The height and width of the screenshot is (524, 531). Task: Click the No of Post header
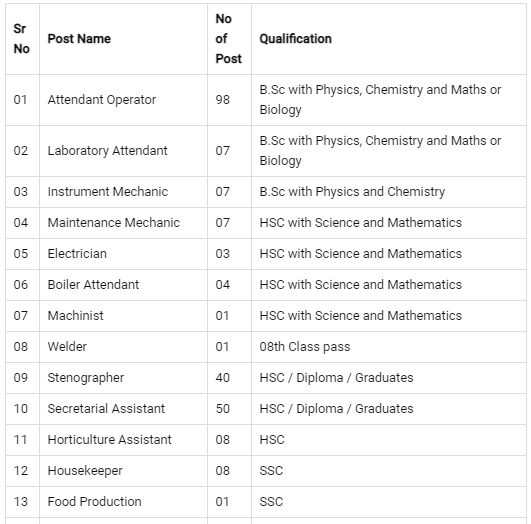[x=228, y=39]
